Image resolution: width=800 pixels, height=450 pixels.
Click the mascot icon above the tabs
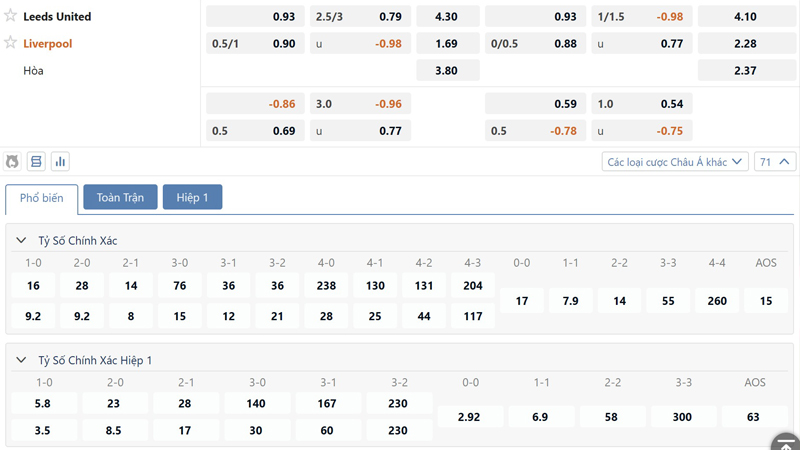click(13, 161)
